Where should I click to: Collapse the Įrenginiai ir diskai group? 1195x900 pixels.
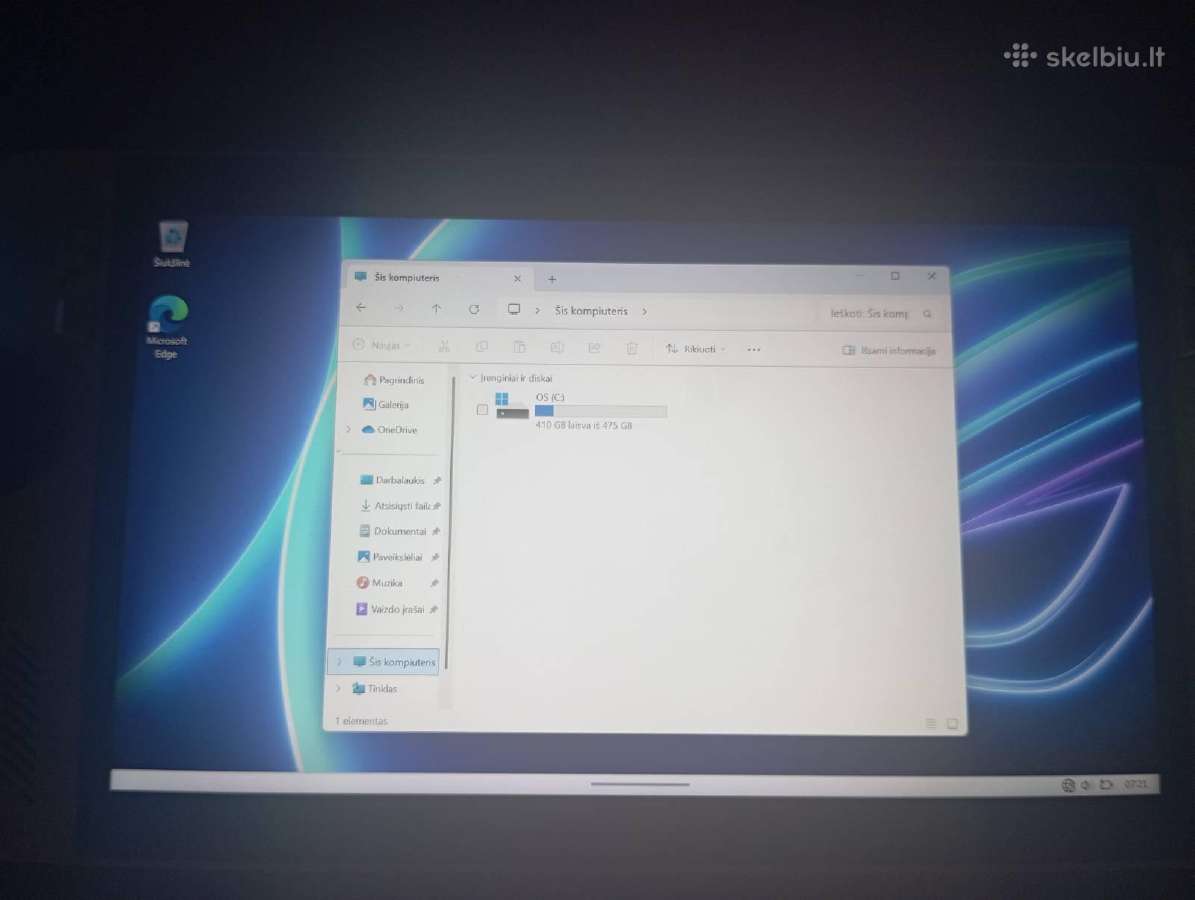(473, 377)
